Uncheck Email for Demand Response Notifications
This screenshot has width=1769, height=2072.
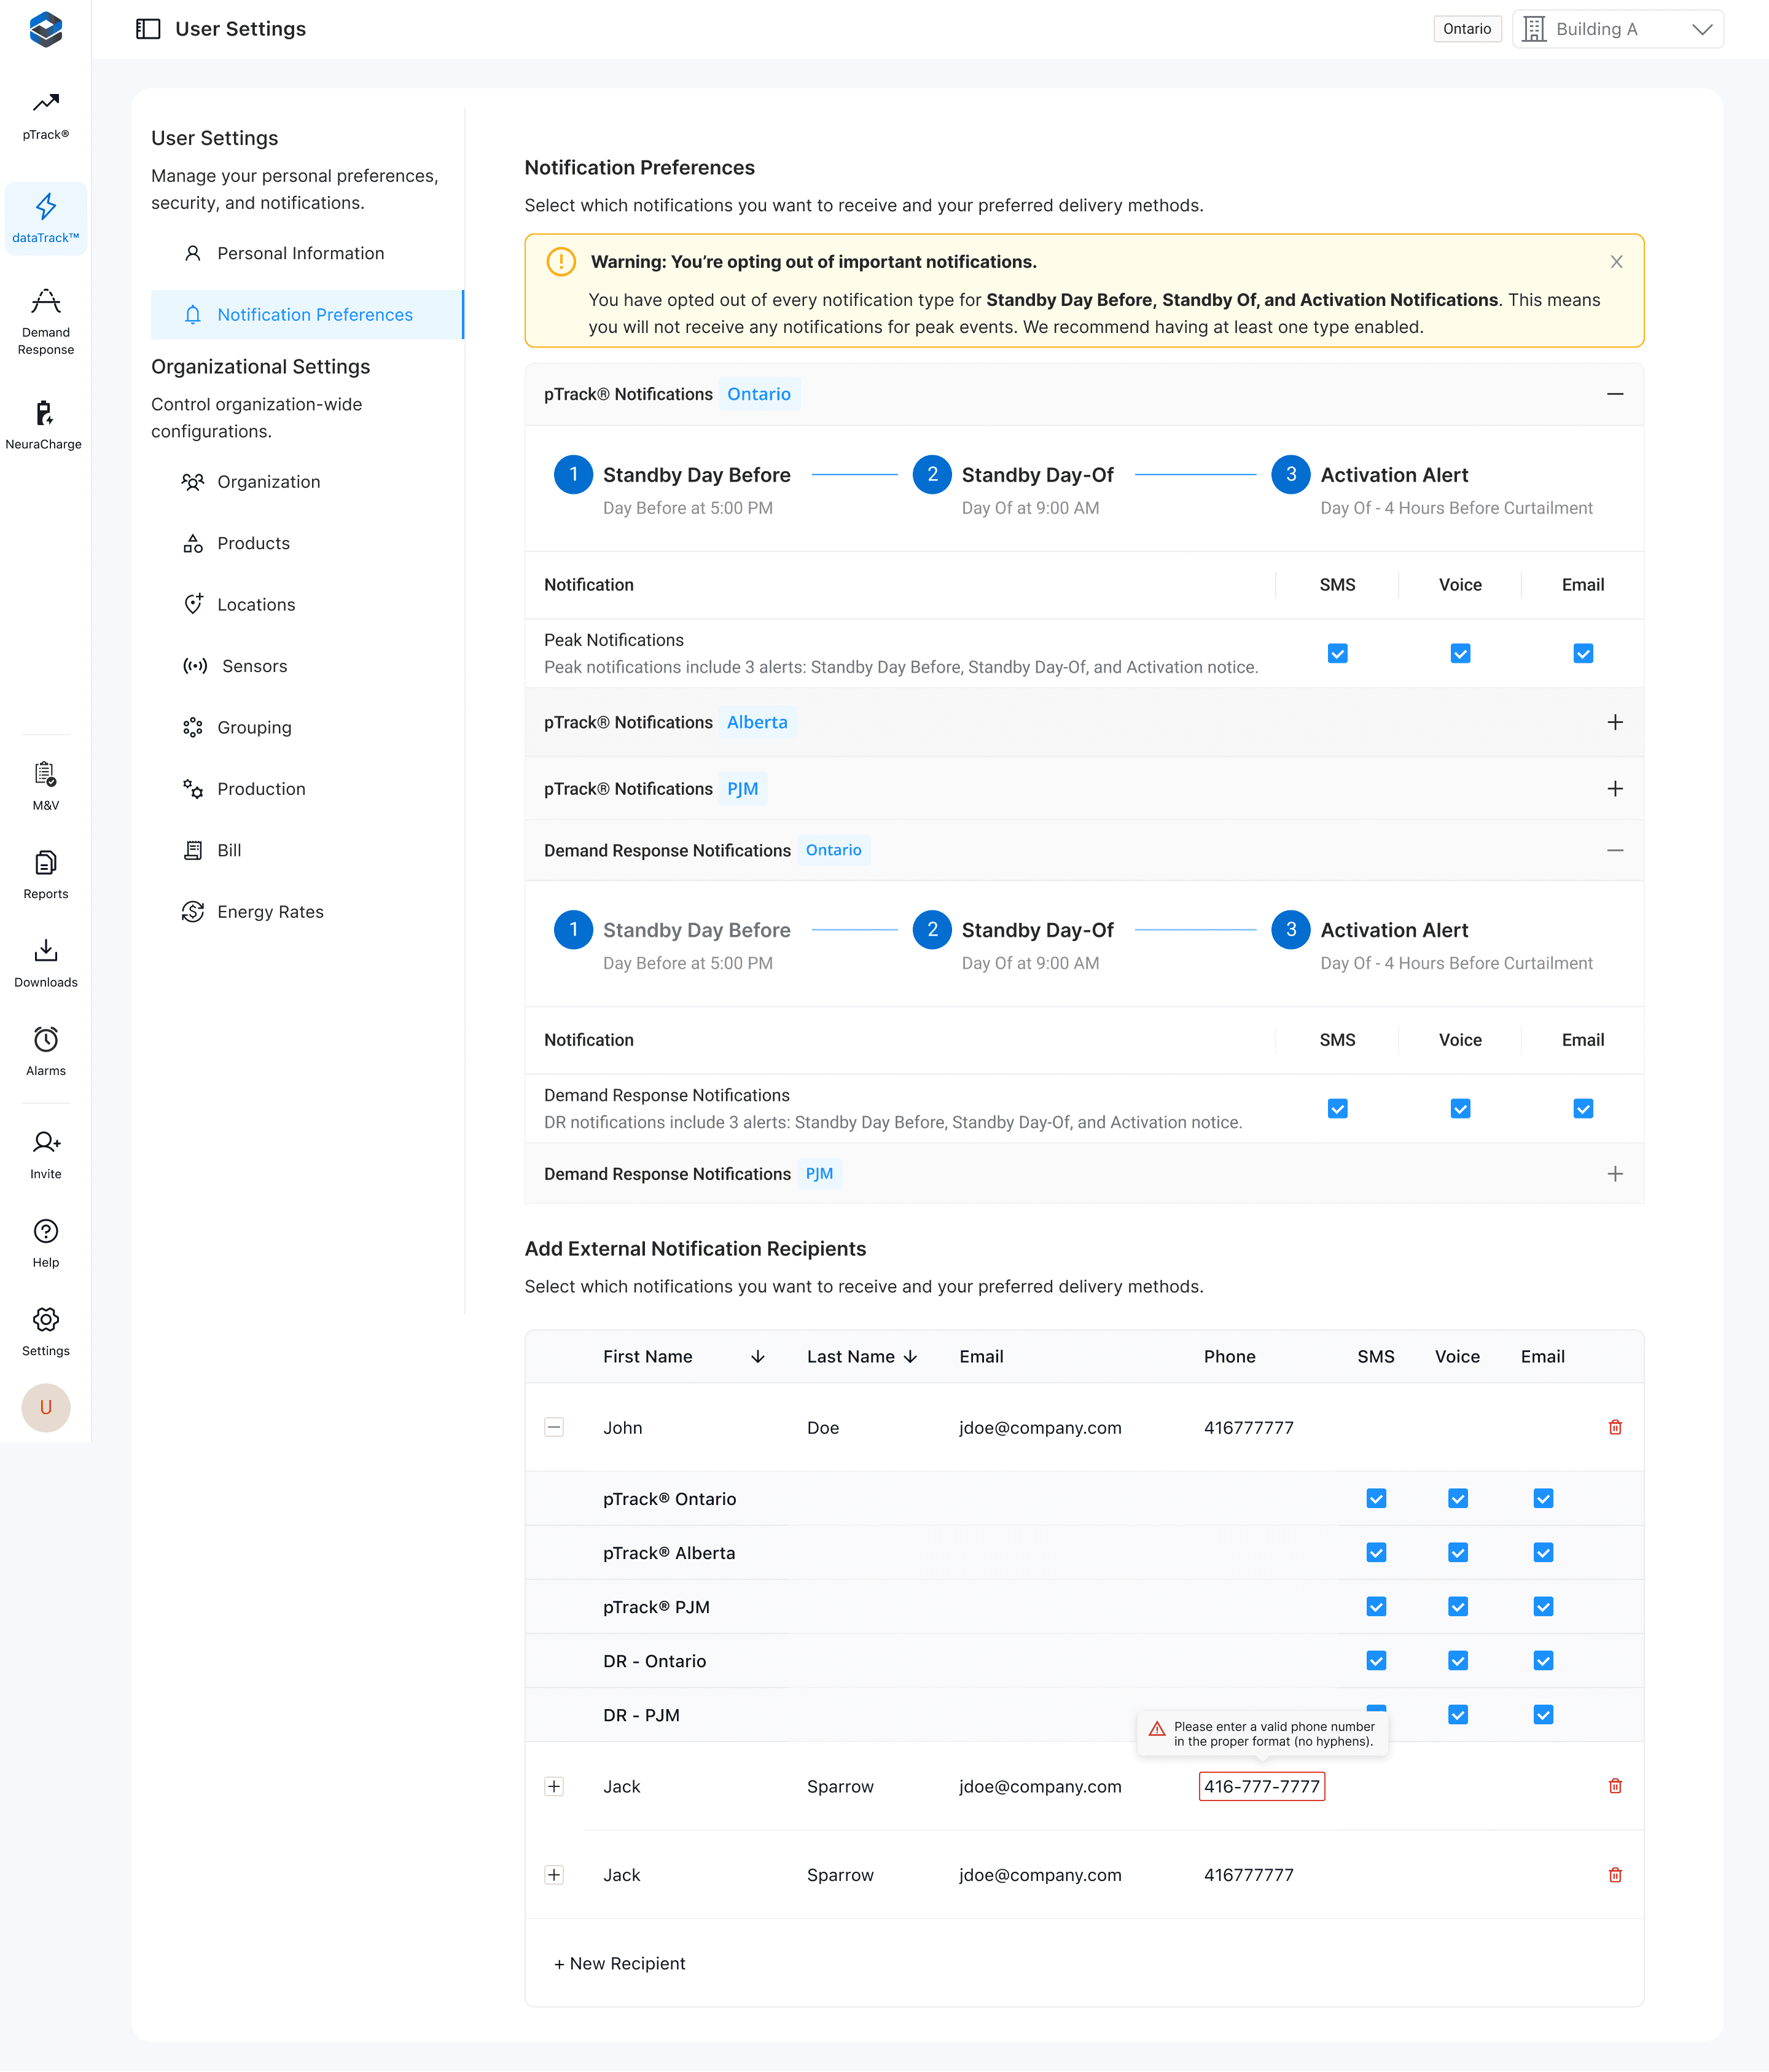tap(1582, 1108)
